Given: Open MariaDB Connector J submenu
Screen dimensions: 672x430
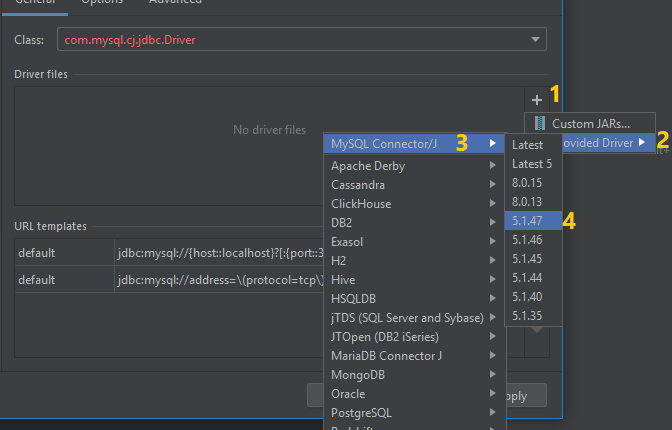Looking at the screenshot, I should pos(414,355).
